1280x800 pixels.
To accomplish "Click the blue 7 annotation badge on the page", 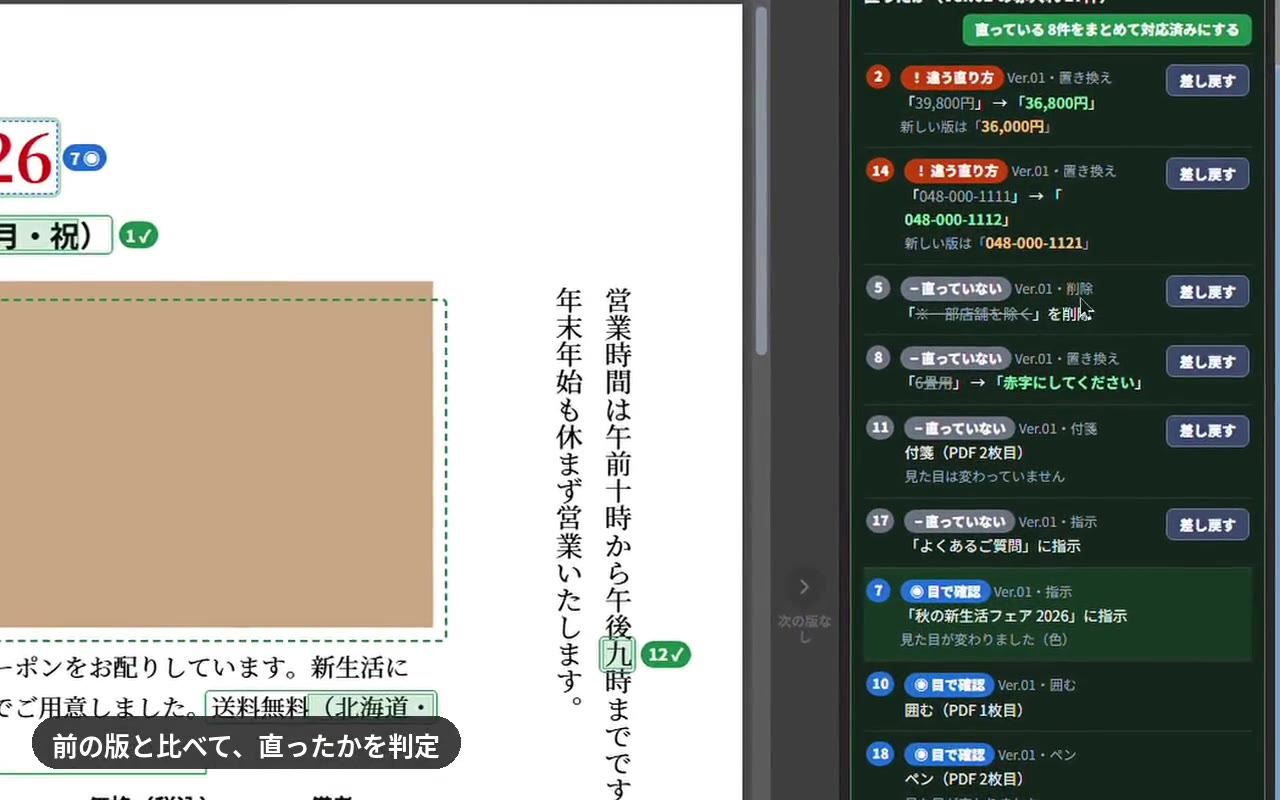I will pyautogui.click(x=85, y=158).
